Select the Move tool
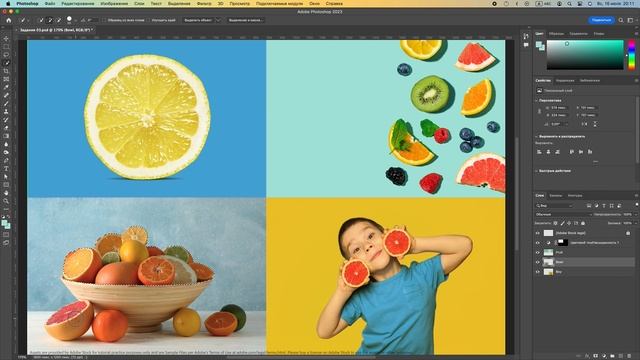Viewport: 640px width, 360px height. 6,39
